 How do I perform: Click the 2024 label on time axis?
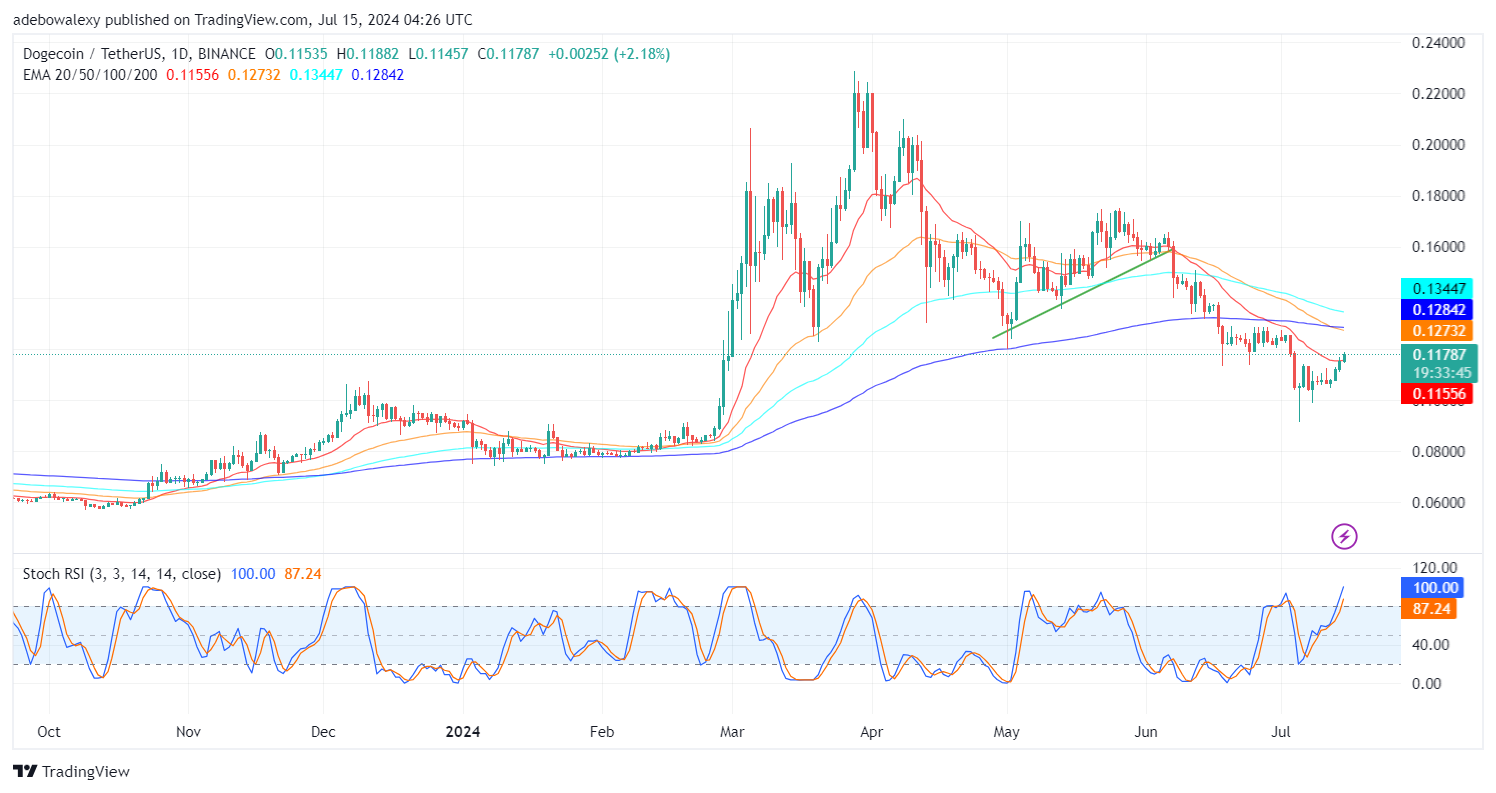click(464, 732)
